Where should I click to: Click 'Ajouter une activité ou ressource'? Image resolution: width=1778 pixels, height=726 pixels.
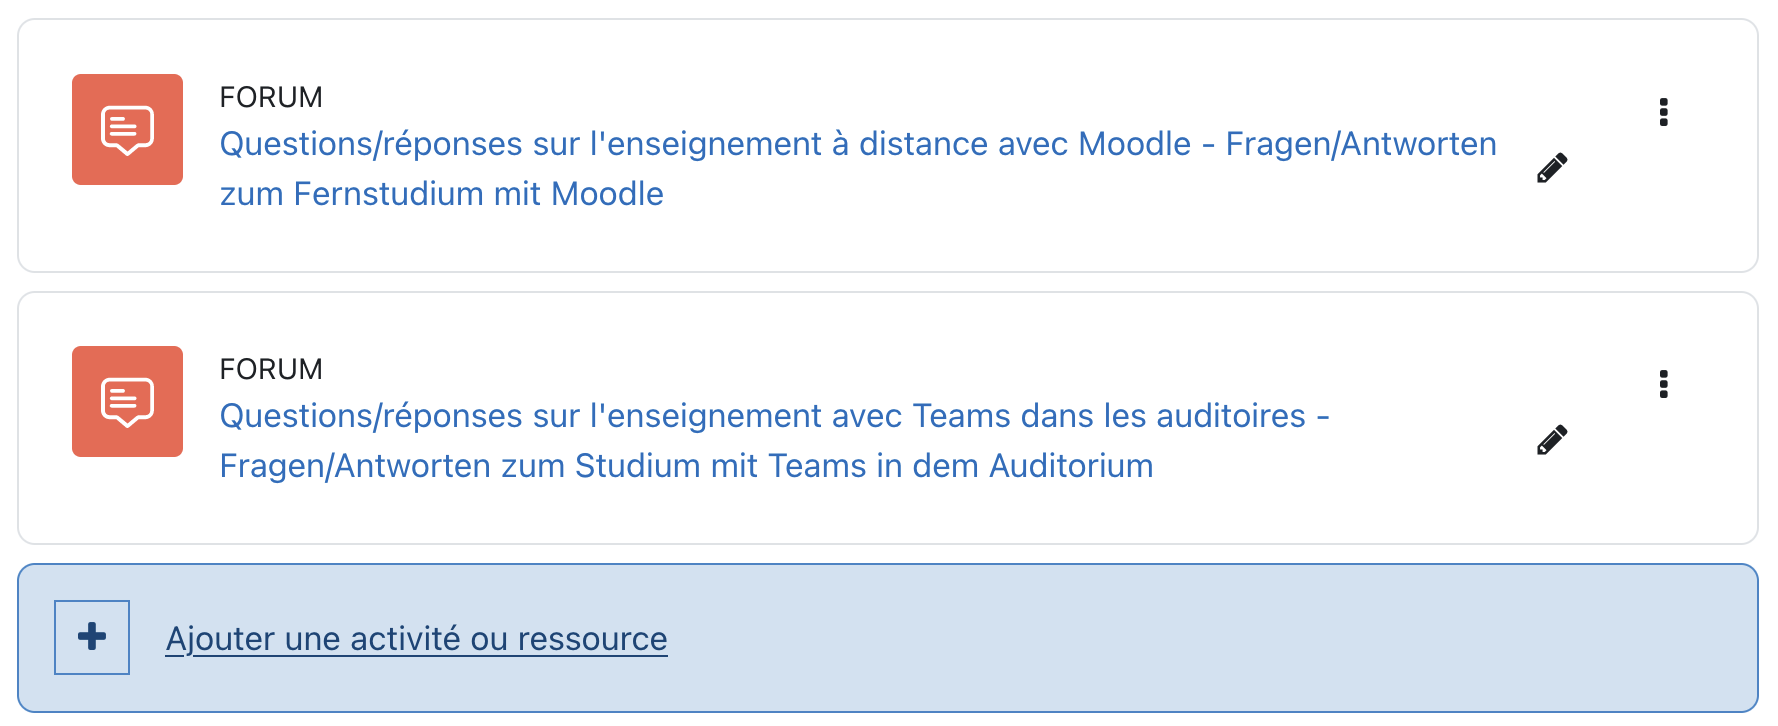pos(417,637)
